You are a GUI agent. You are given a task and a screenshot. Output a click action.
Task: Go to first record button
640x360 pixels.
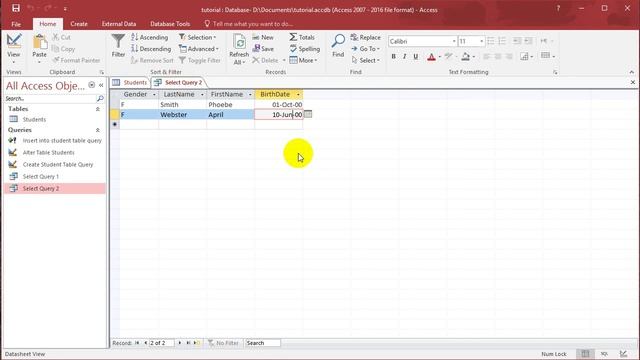pos(137,343)
